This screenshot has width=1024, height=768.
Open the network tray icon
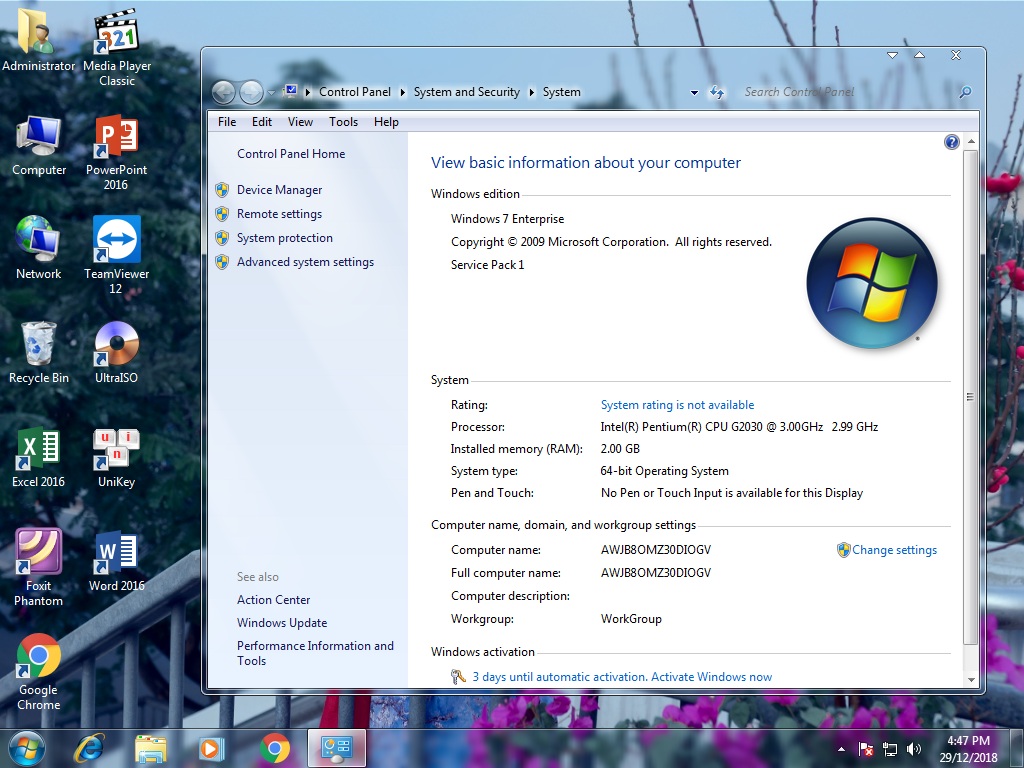pyautogui.click(x=889, y=750)
